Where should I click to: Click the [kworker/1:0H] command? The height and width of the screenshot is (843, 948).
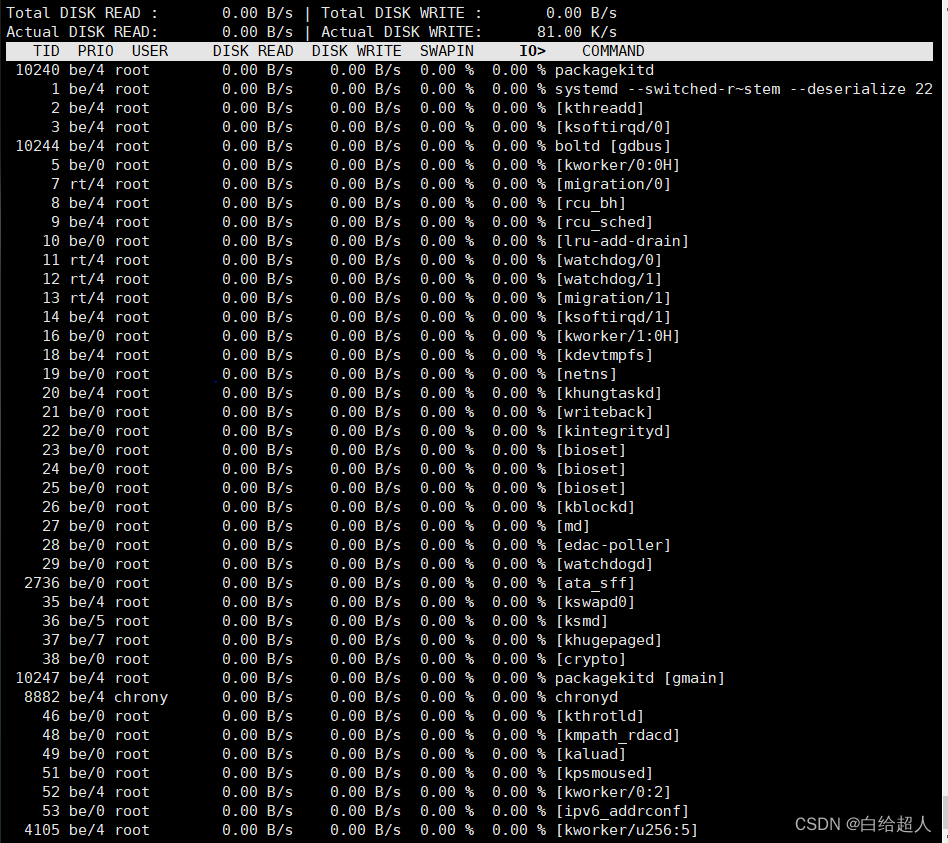click(x=618, y=336)
